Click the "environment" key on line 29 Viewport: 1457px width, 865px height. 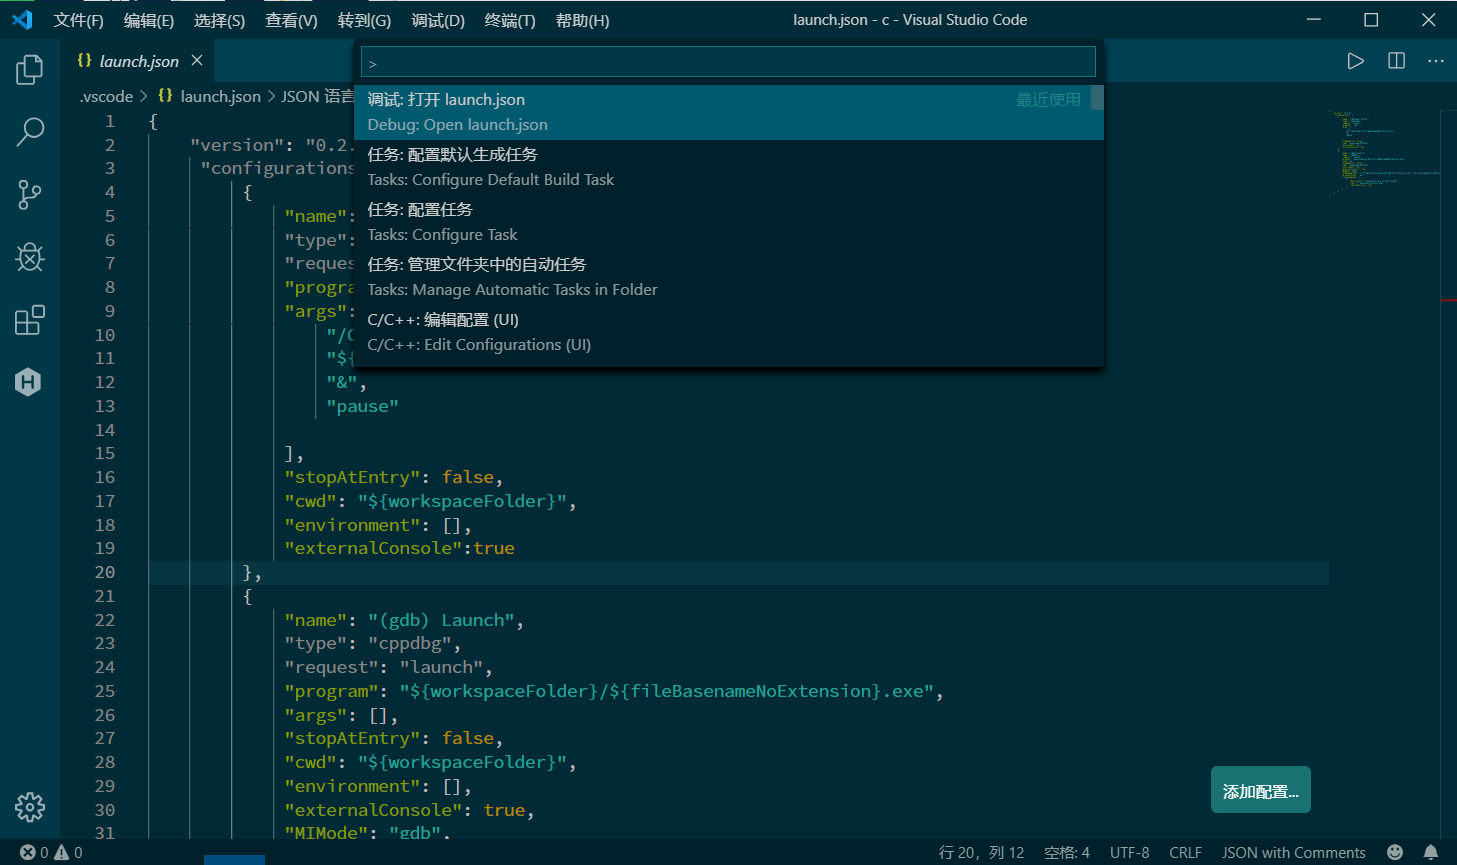[353, 786]
